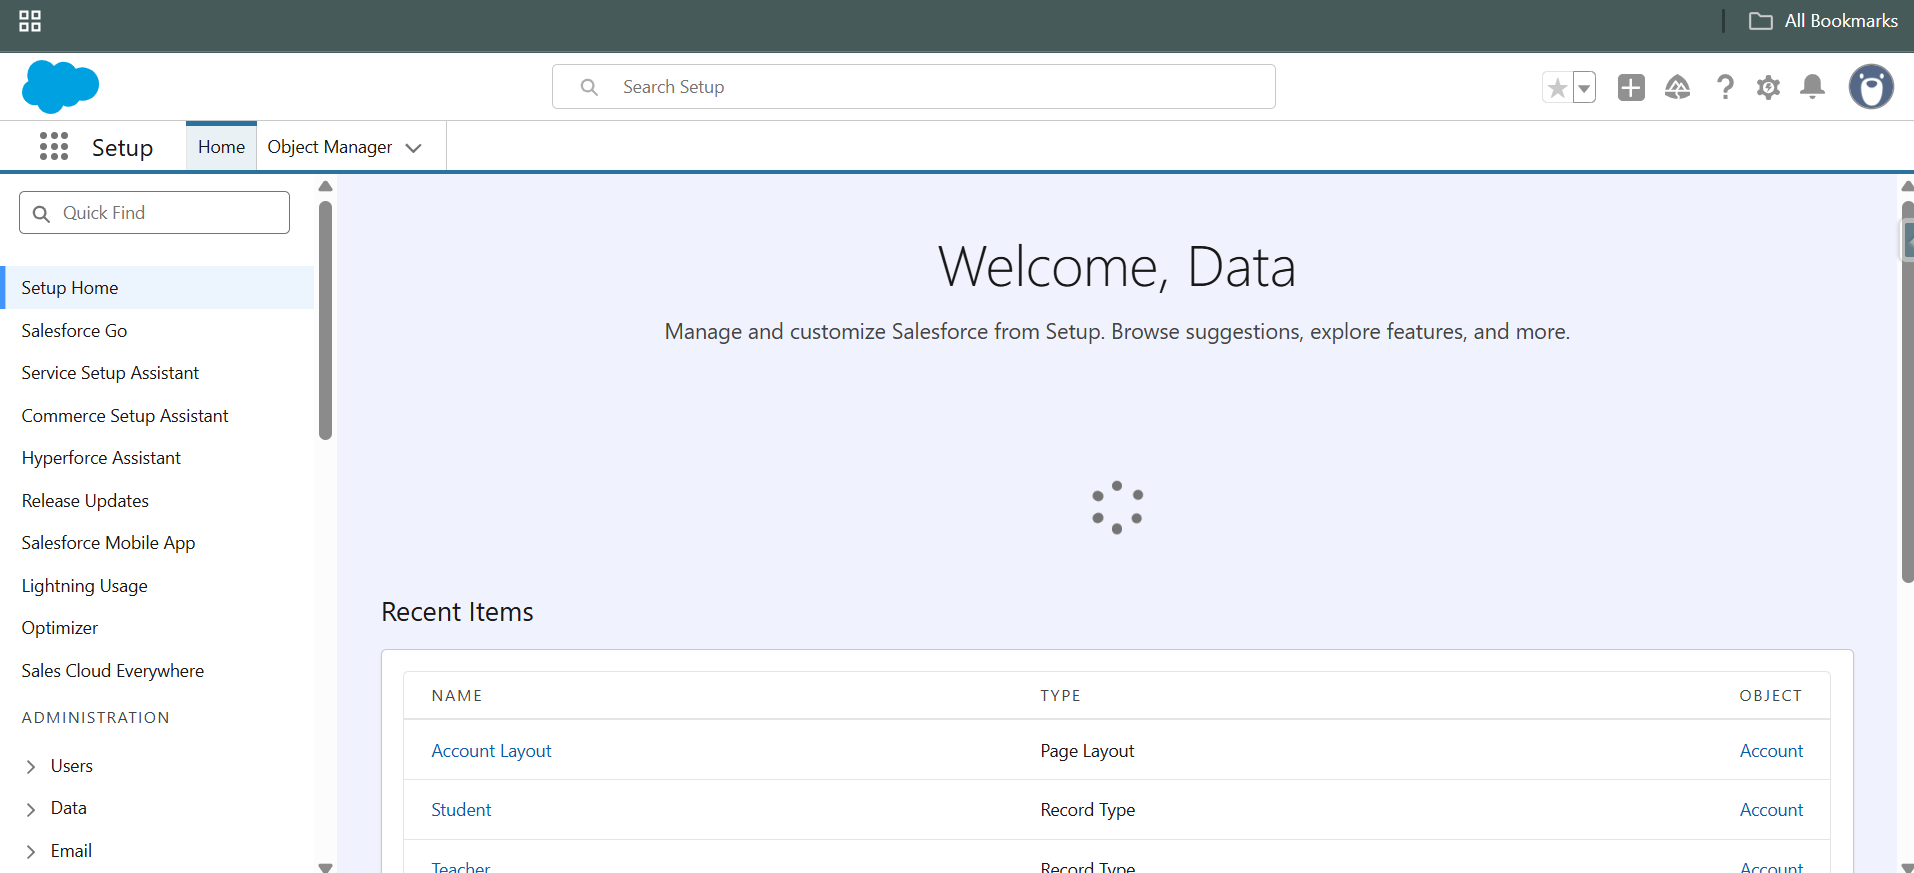The height and width of the screenshot is (873, 1914).
Task: Open the App Launcher grid icon
Action: [x=54, y=147]
